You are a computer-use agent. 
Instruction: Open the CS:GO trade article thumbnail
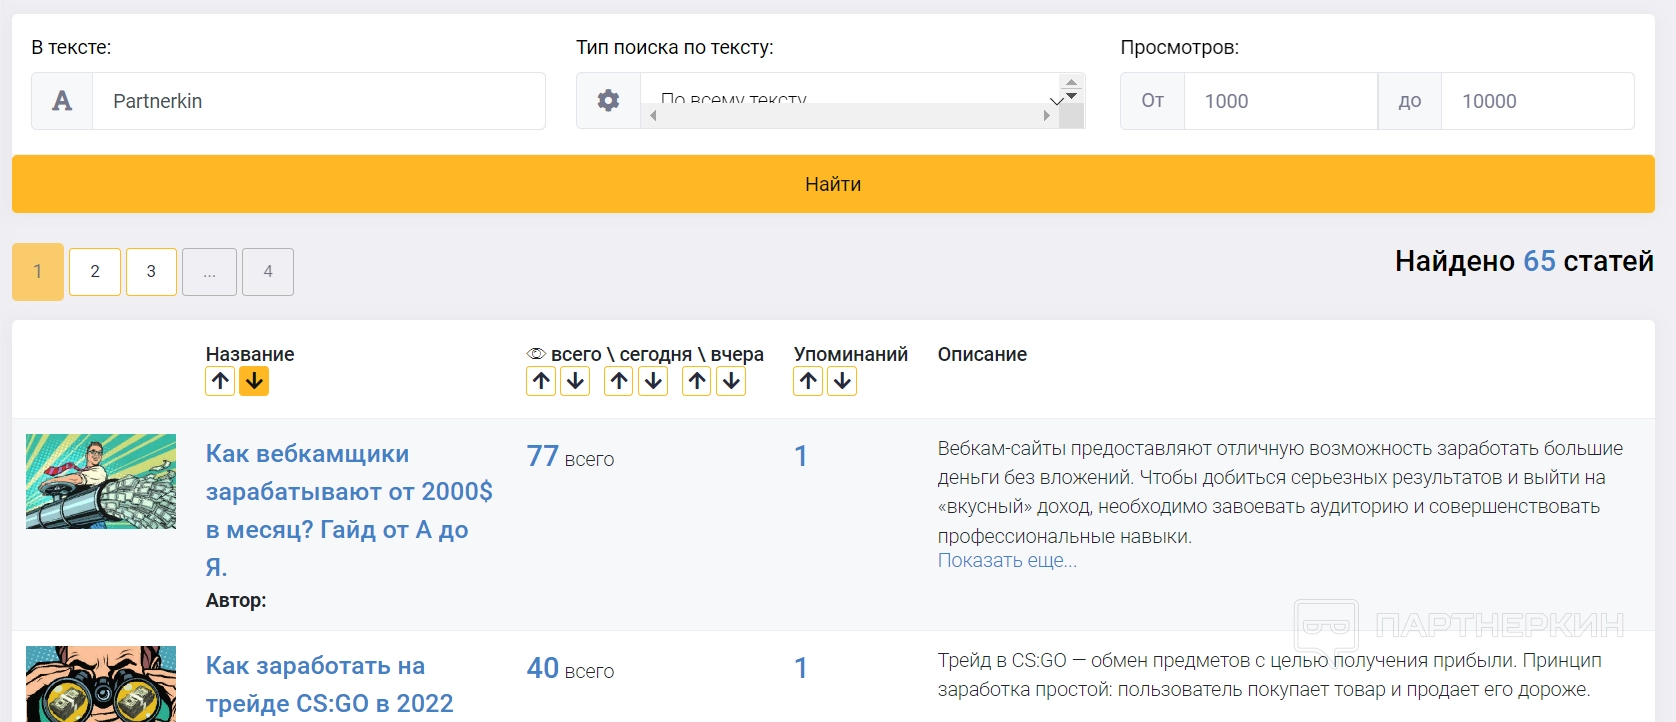point(101,684)
